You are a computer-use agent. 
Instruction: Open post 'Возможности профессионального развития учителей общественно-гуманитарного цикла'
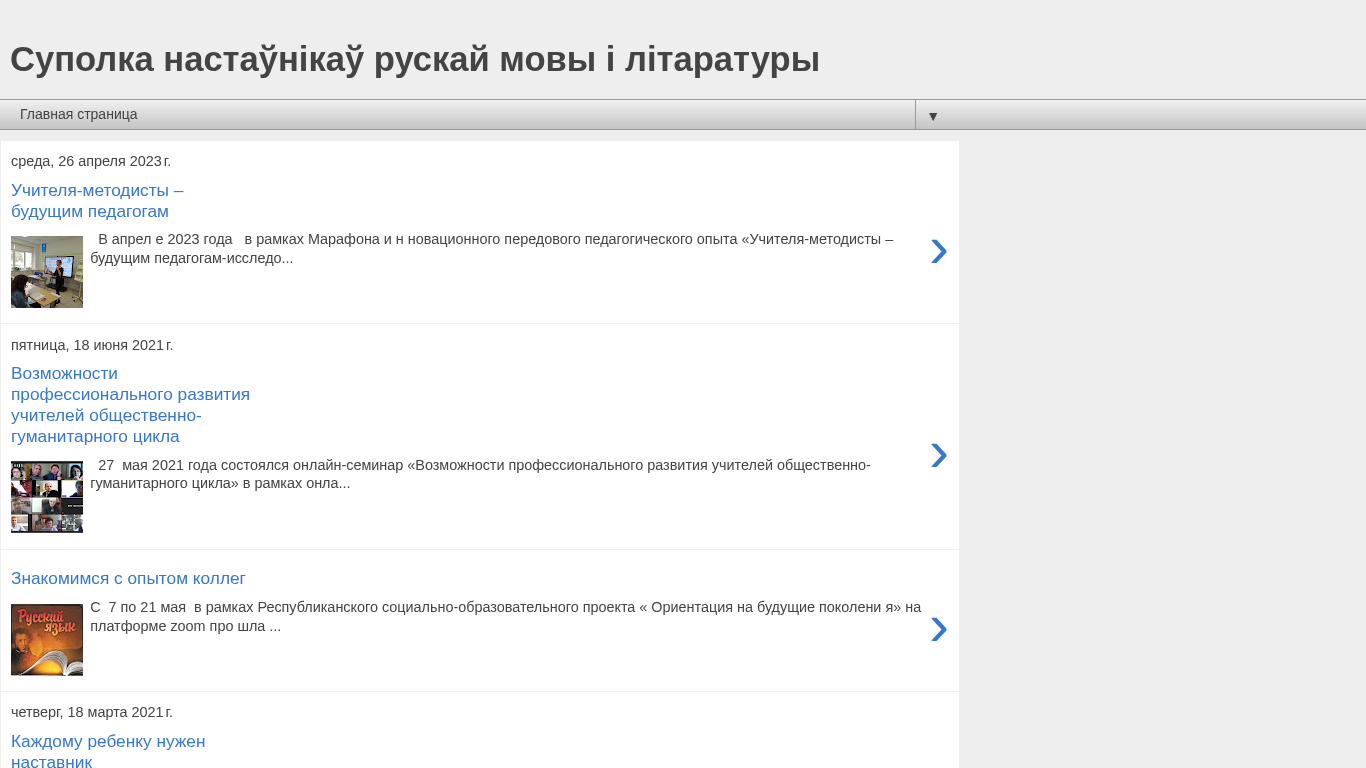130,405
